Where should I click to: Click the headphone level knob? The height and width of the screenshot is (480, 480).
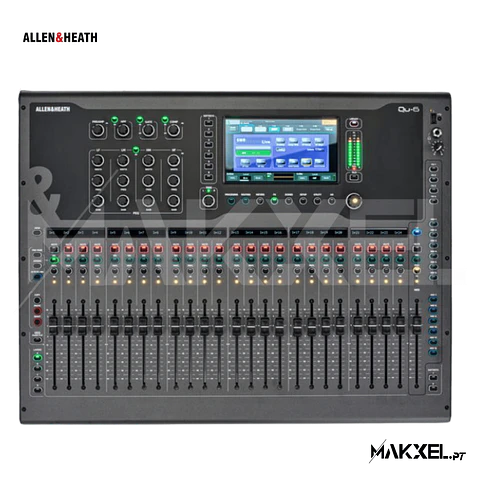click(438, 147)
